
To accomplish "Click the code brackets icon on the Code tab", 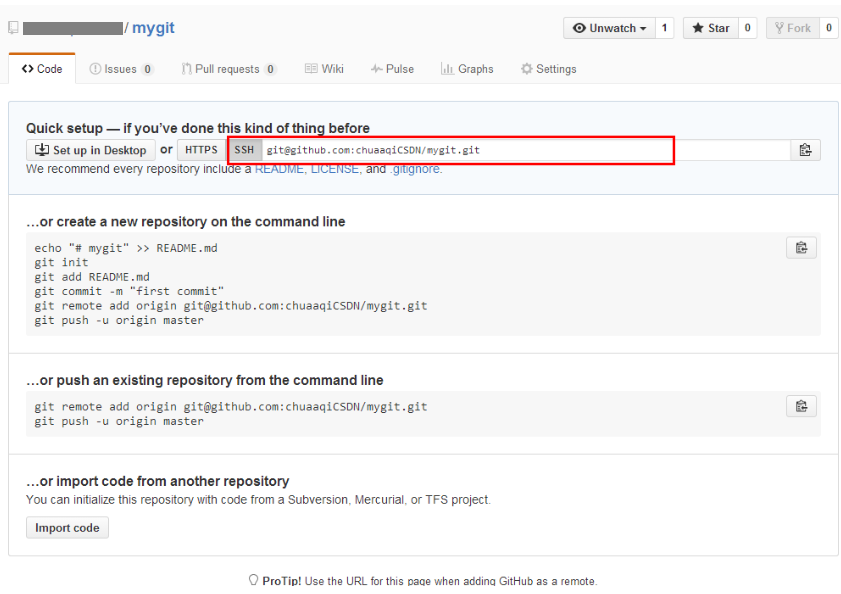I will (27, 69).
